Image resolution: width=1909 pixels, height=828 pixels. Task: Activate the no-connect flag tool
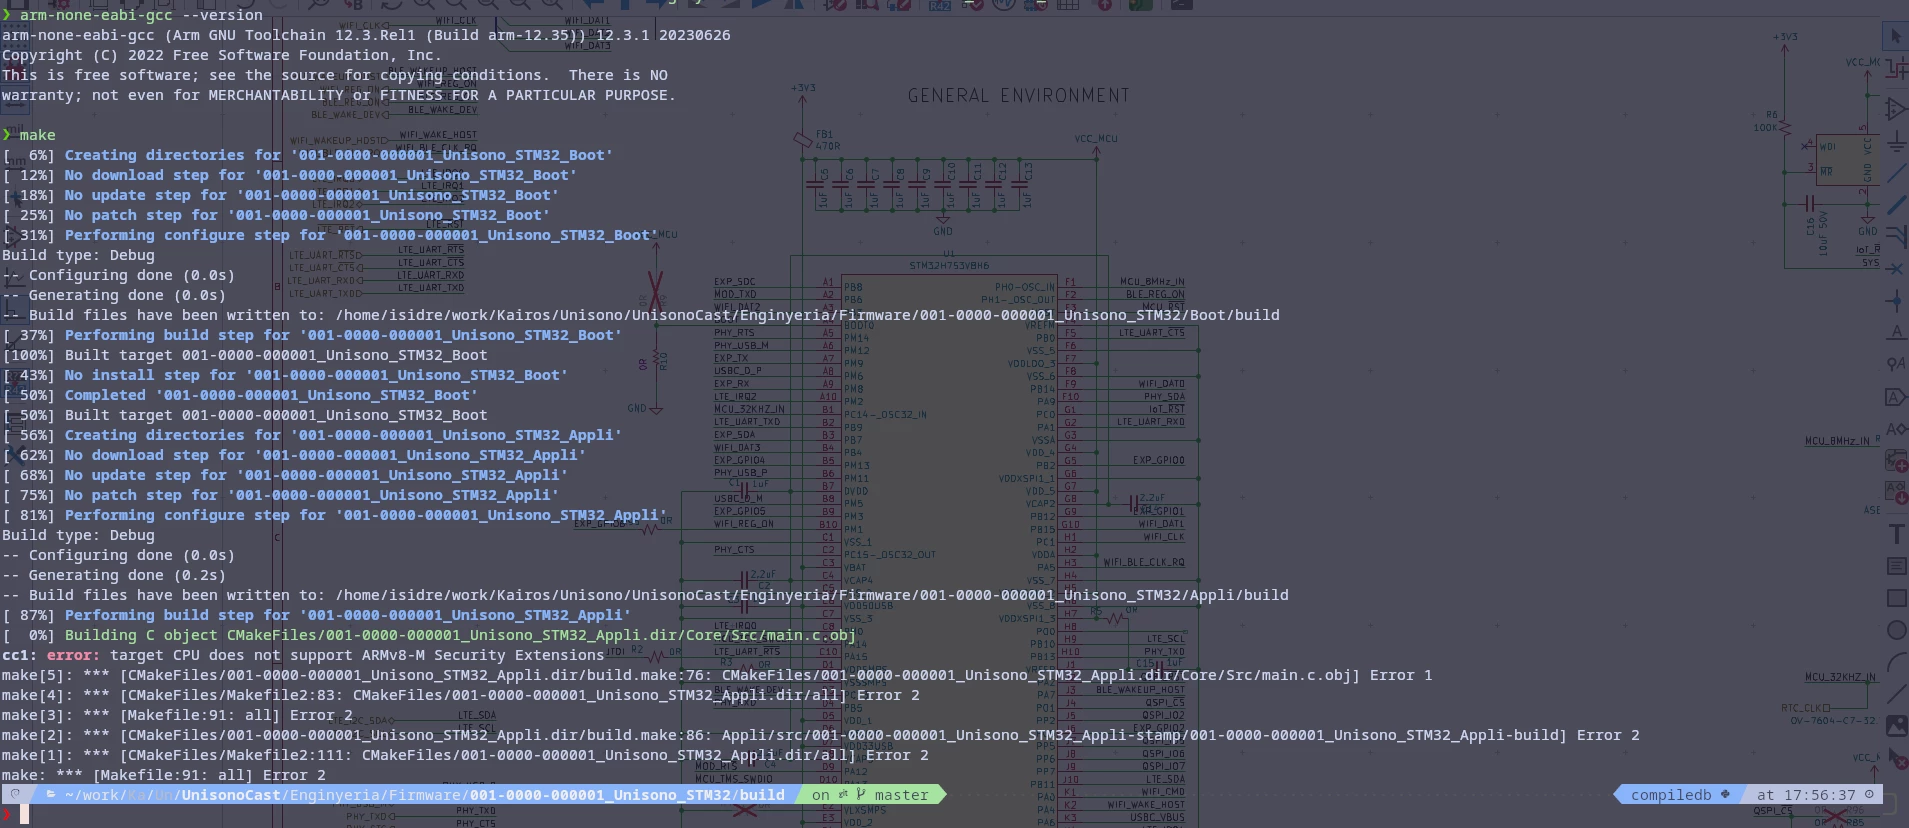pos(1895,268)
